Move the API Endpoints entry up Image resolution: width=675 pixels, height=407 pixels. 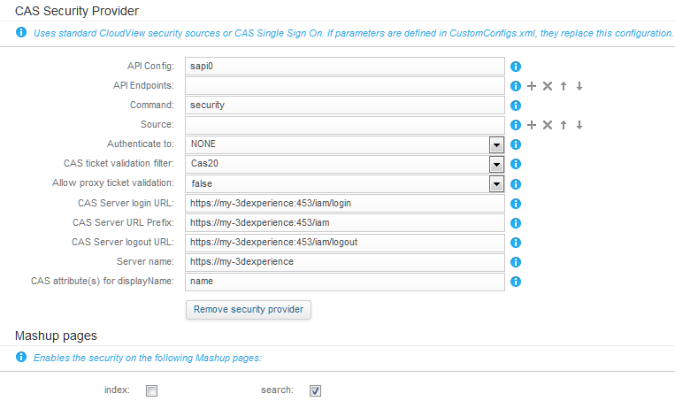[563, 86]
